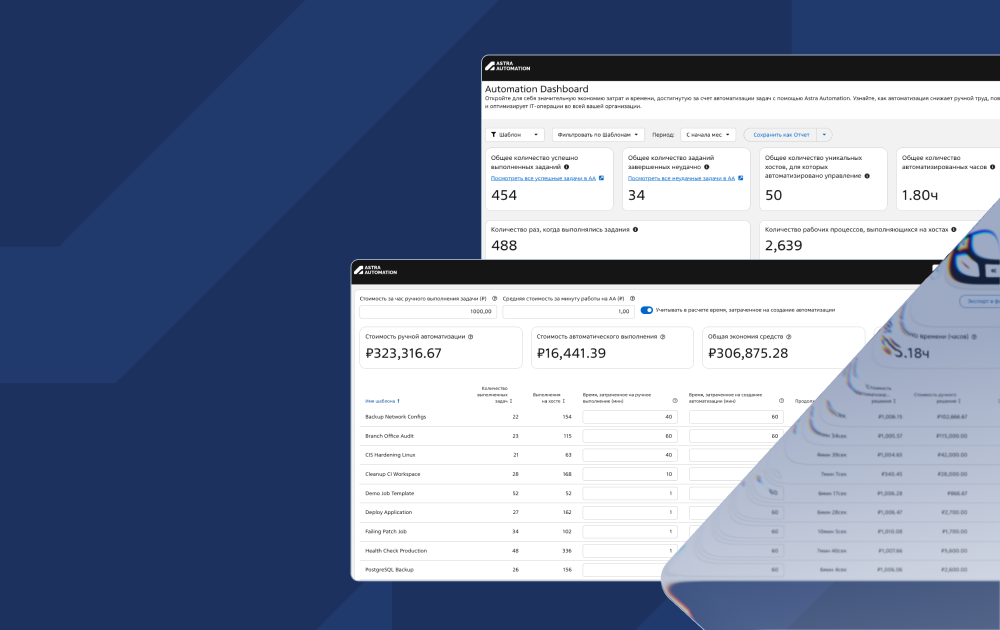This screenshot has width=1000, height=630.
Task: Open the "Шаблон" filter type dropdown
Action: (515, 135)
